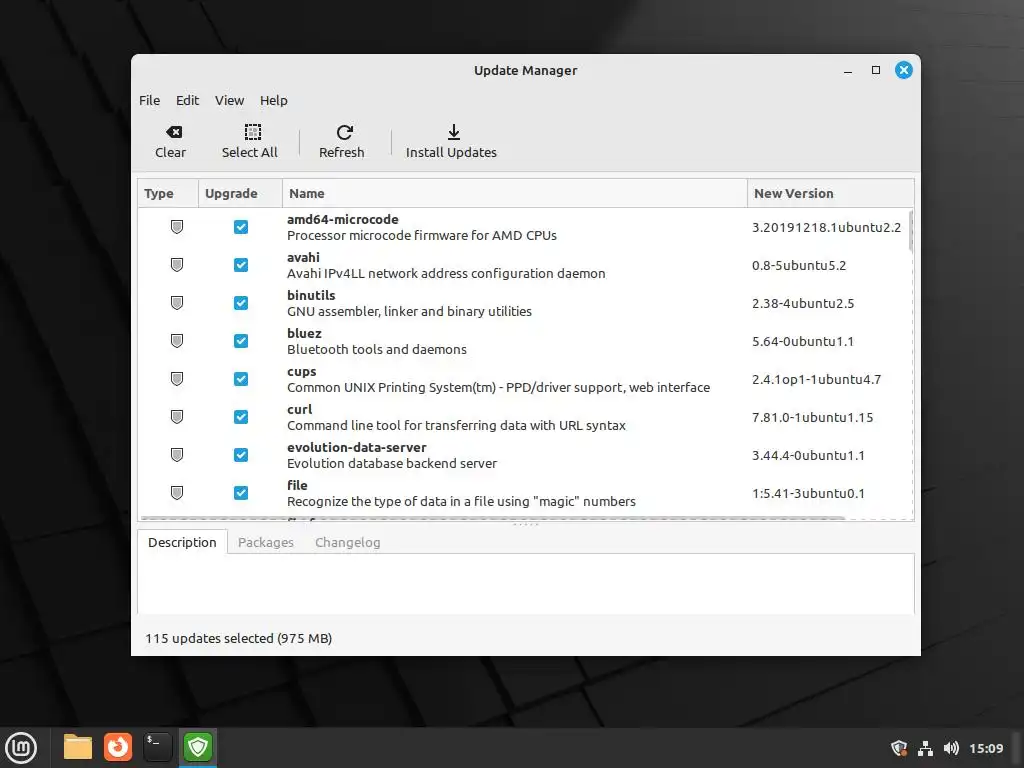Select the curl package name
Screen dimensions: 1024x768
[x=300, y=409]
